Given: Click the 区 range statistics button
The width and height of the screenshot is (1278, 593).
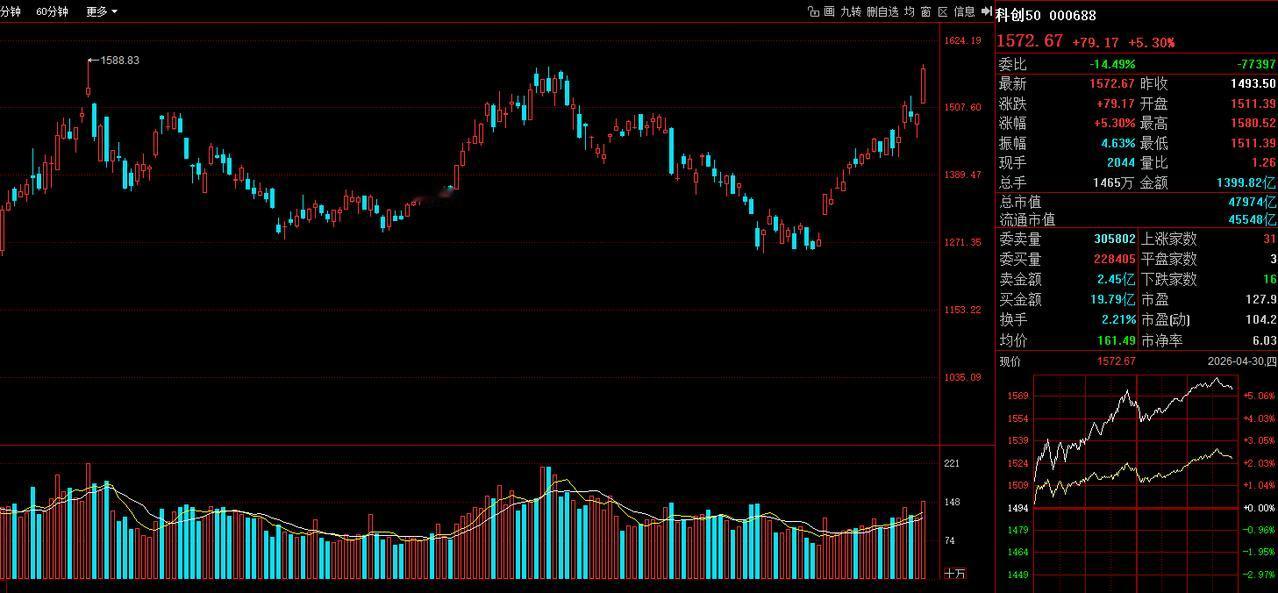Looking at the screenshot, I should tap(942, 12).
